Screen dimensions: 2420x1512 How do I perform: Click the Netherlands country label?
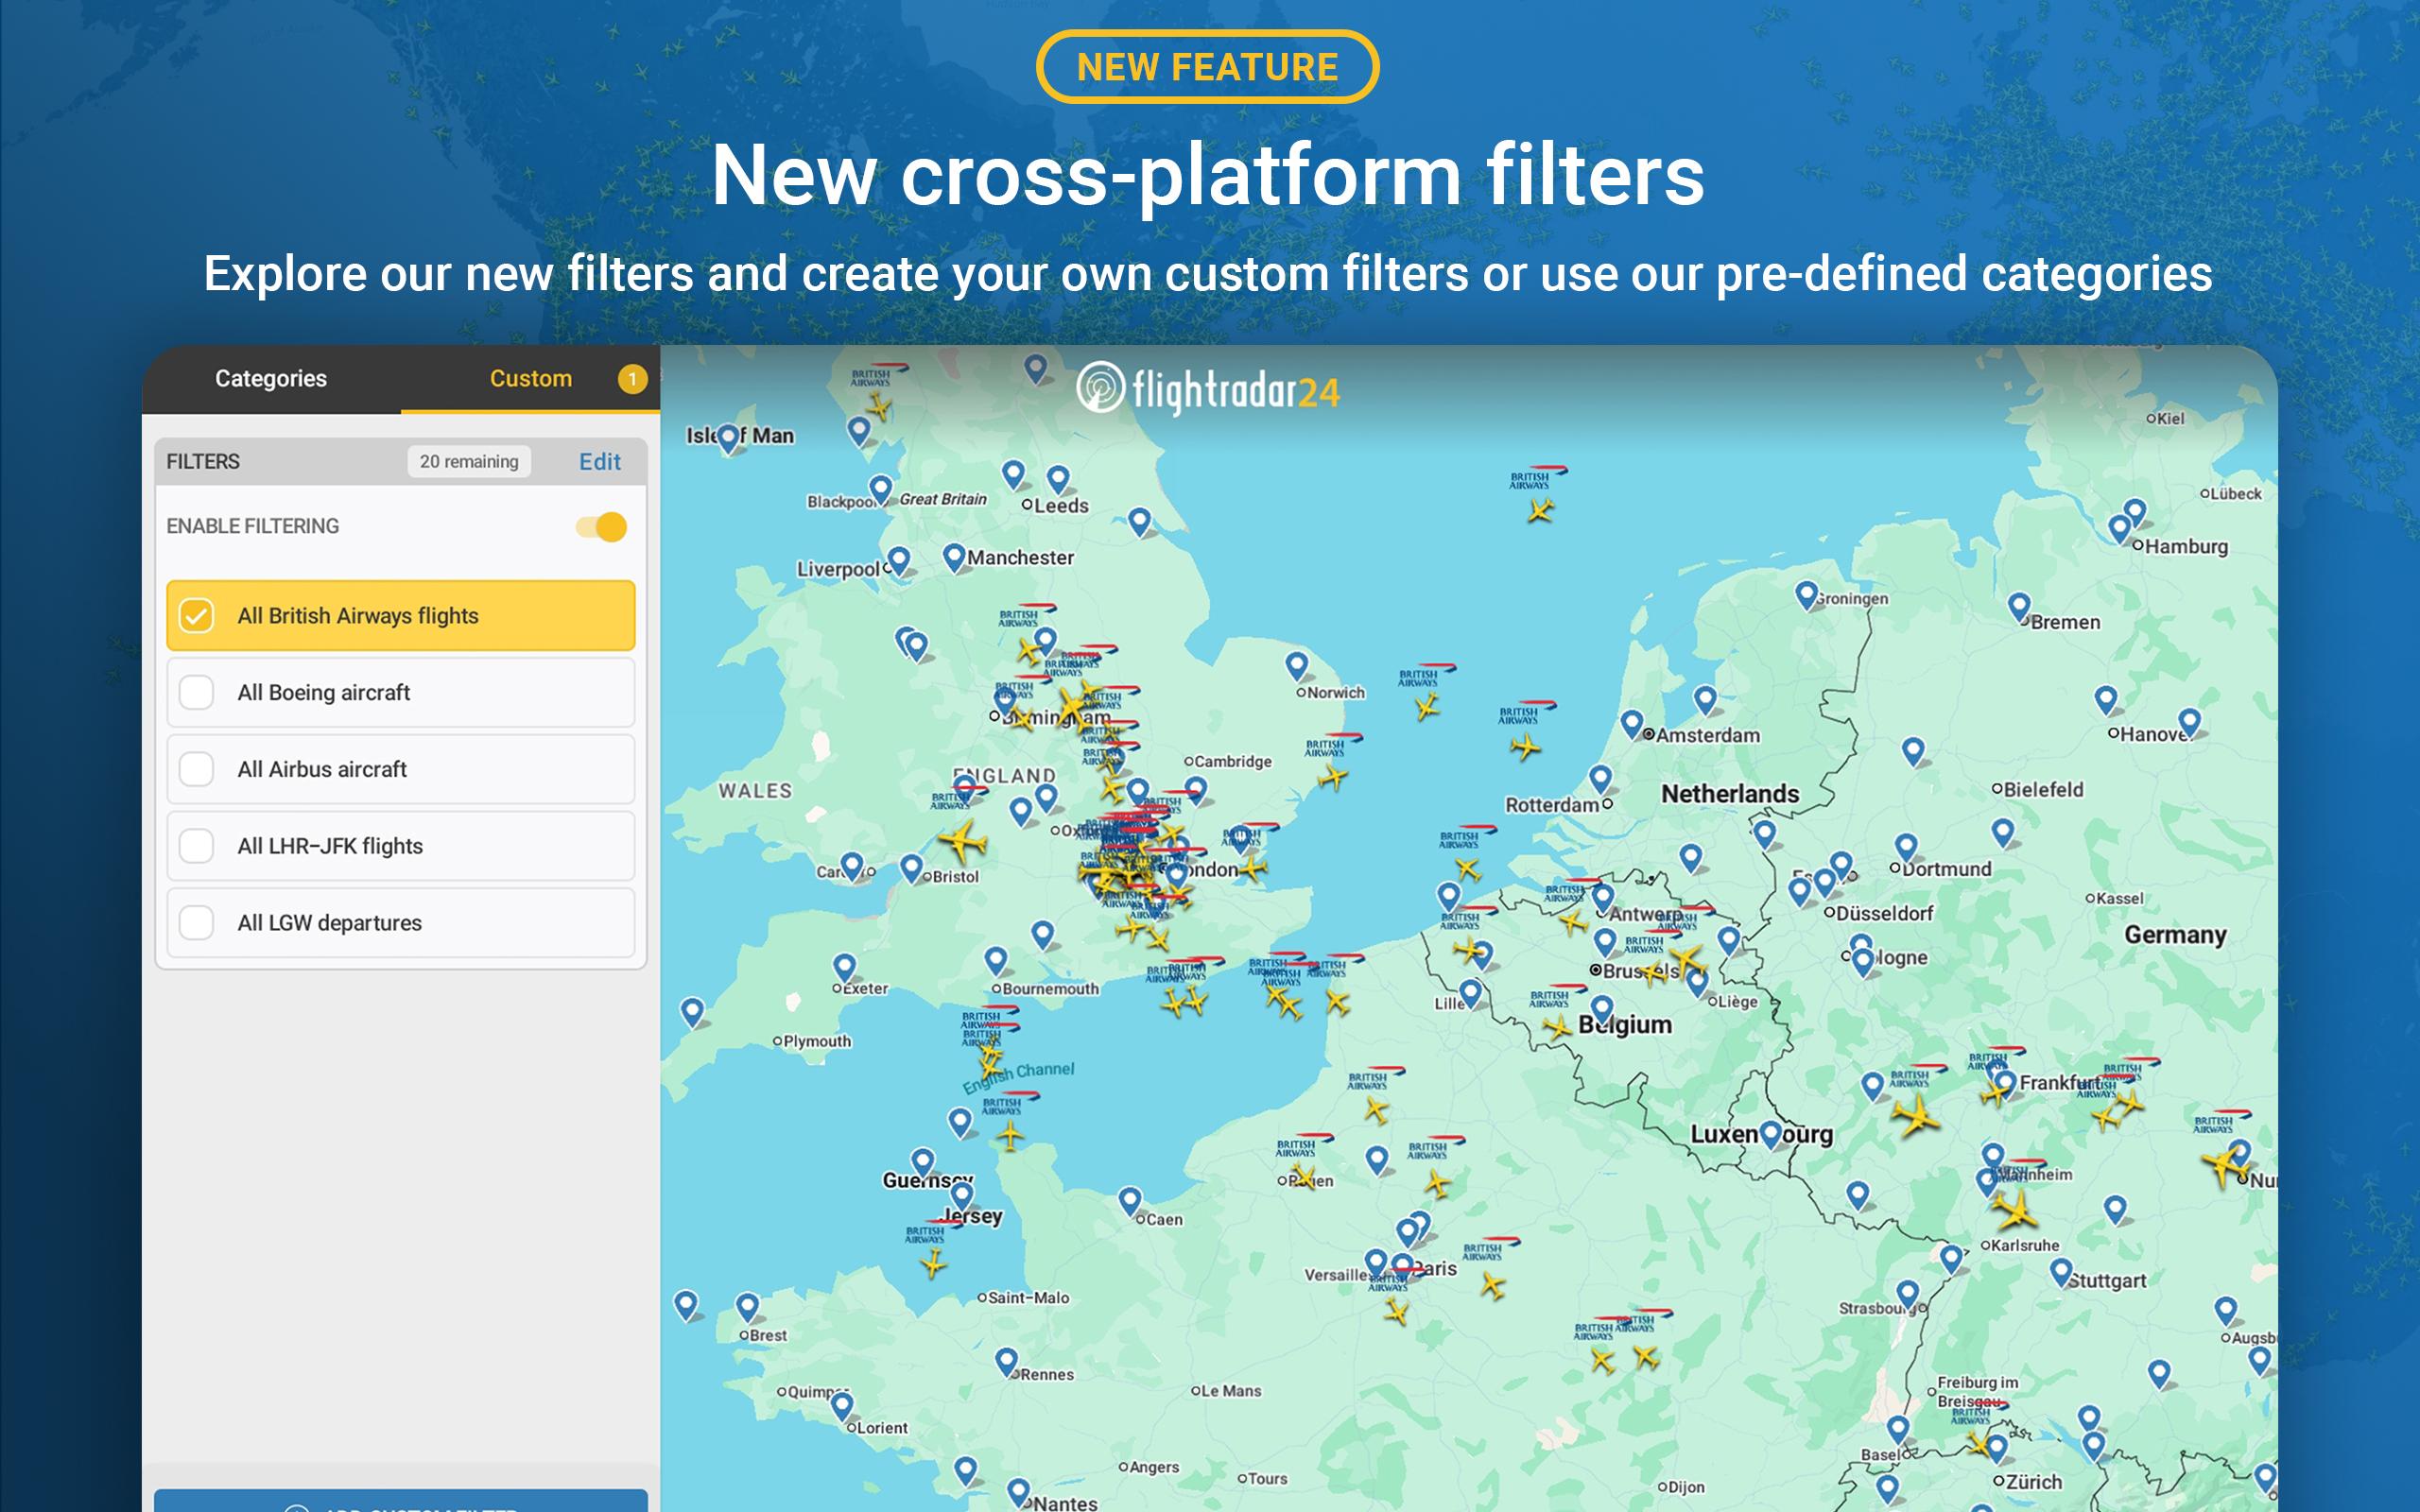tap(1730, 794)
